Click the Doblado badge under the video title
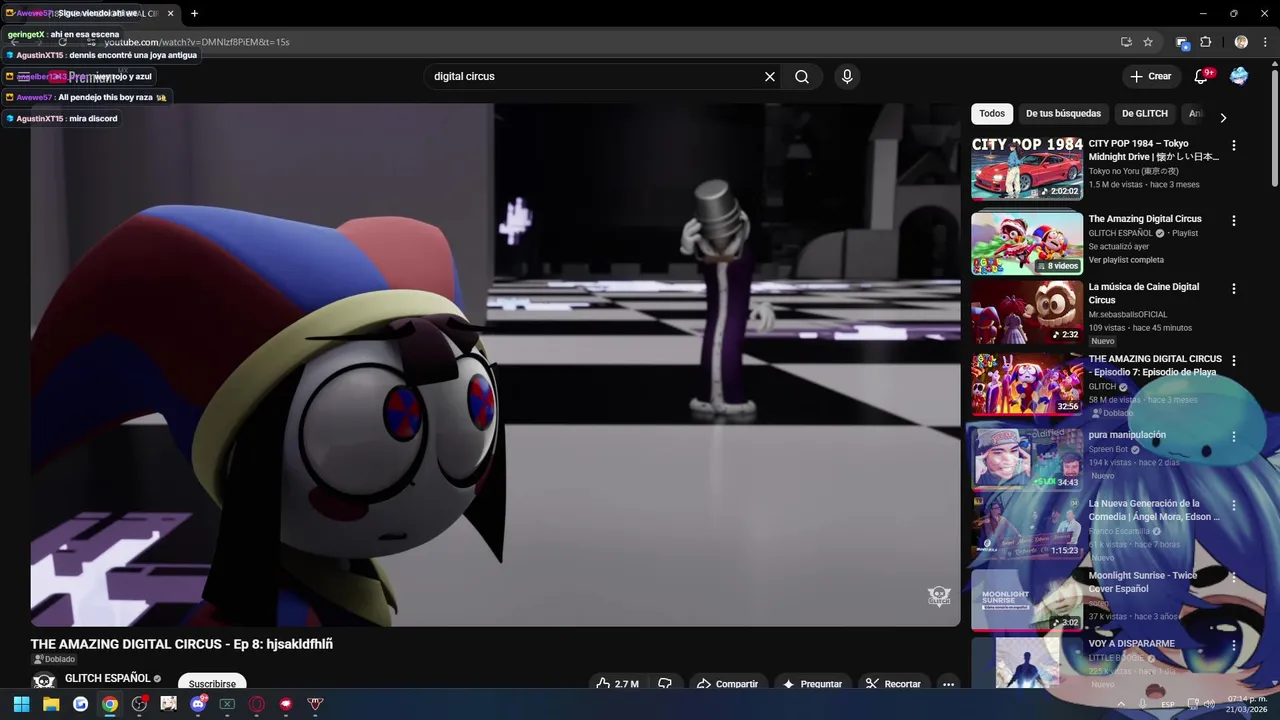The width and height of the screenshot is (1280, 720). coord(54,660)
